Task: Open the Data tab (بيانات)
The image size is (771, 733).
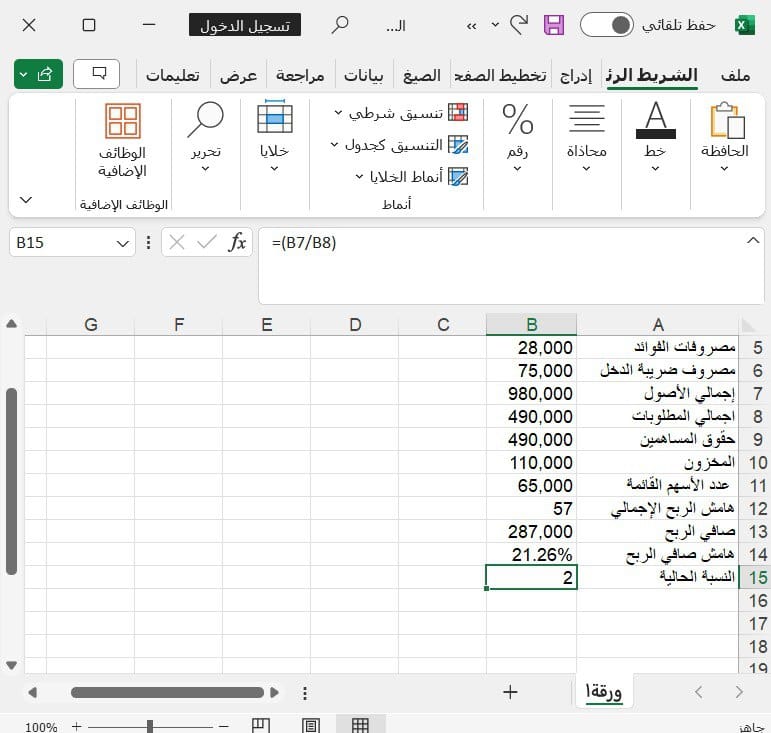Action: tap(363, 75)
